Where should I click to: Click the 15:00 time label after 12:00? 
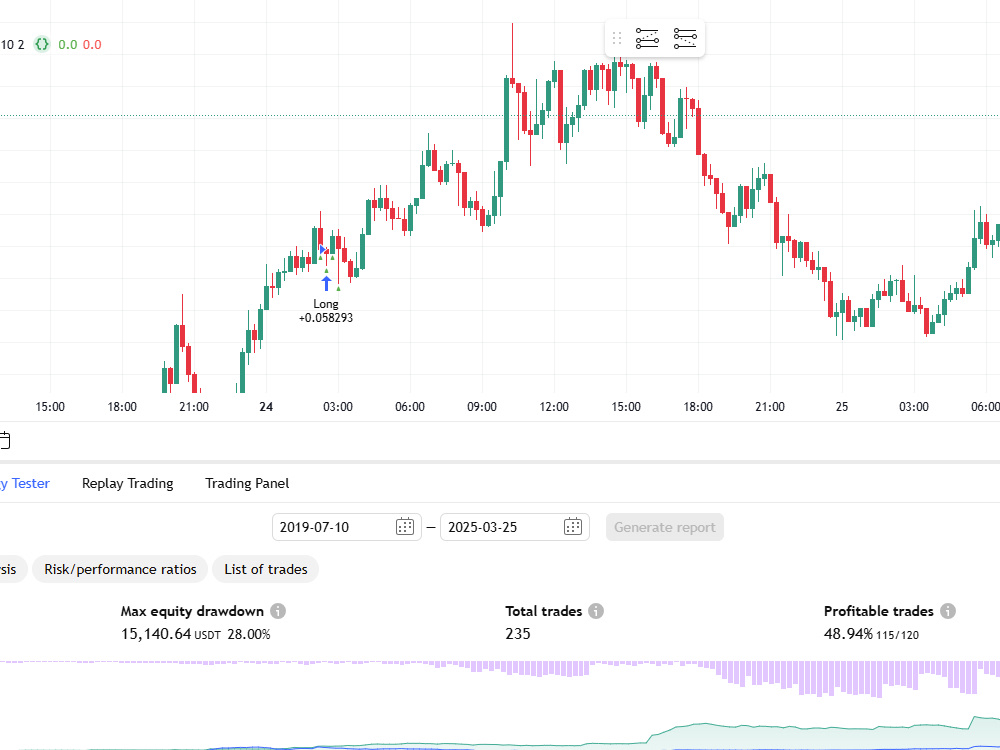626,407
